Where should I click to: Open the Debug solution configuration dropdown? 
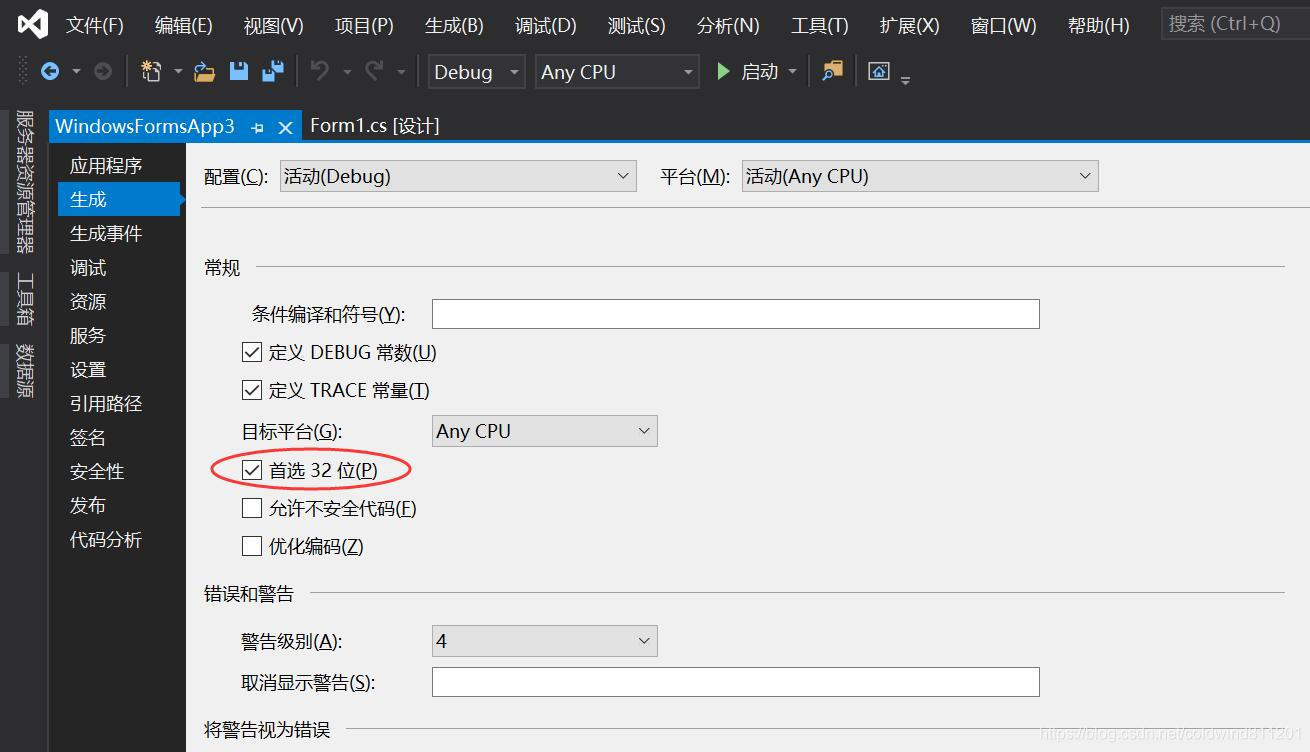[477, 72]
